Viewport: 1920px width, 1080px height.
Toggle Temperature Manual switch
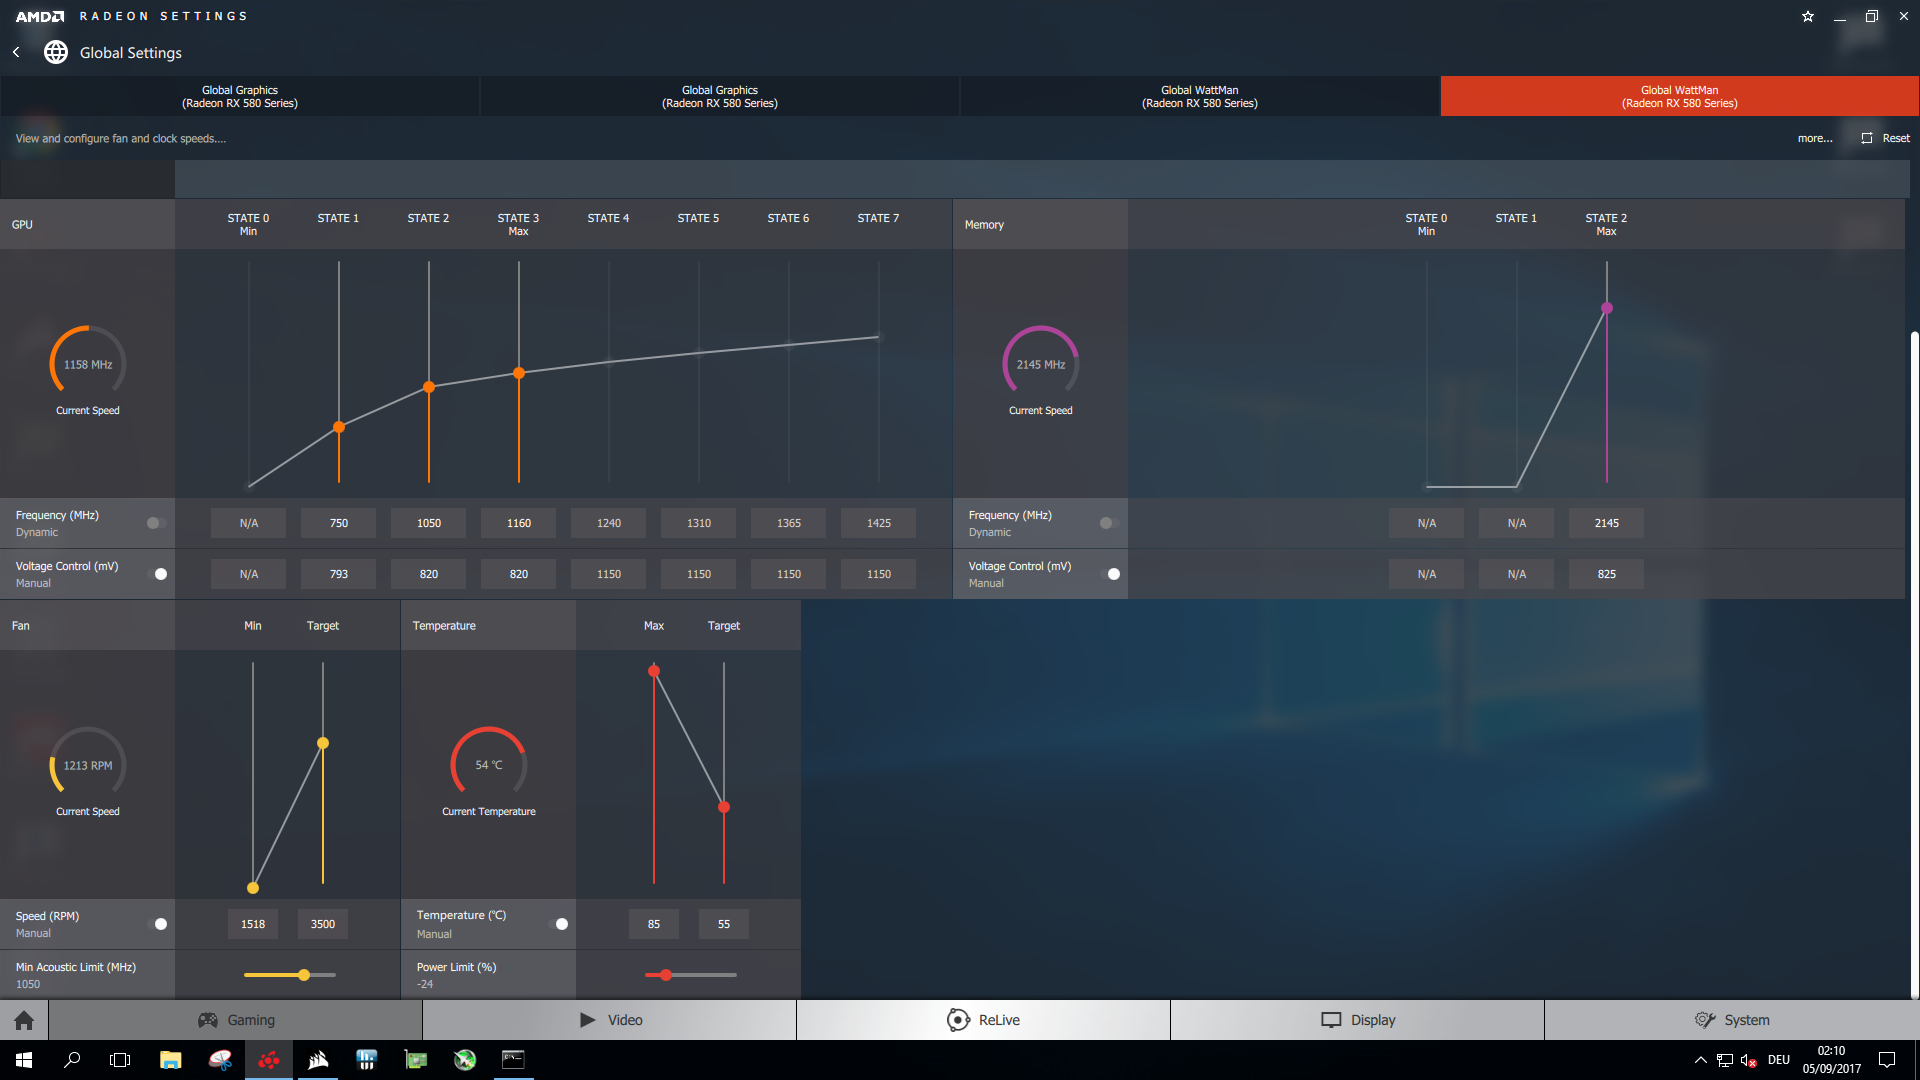pos(559,924)
